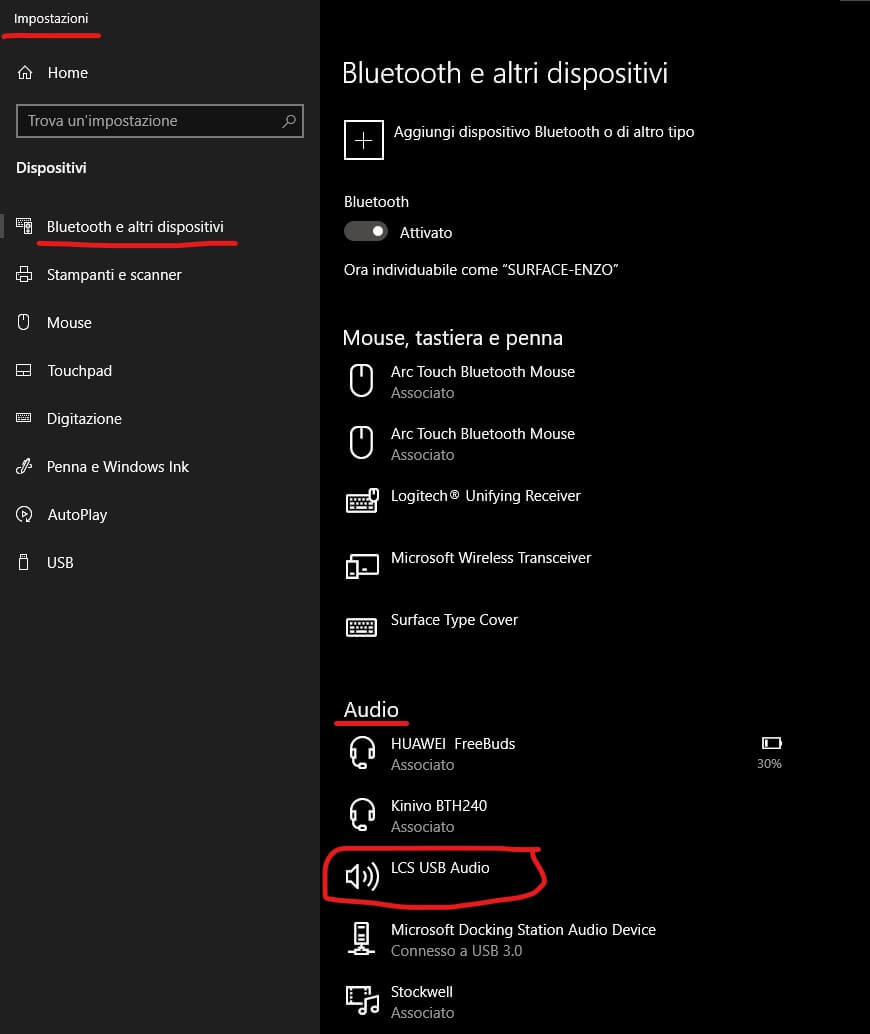870x1034 pixels.
Task: Click the Kinivo BTH240 headset icon
Action: (x=361, y=815)
